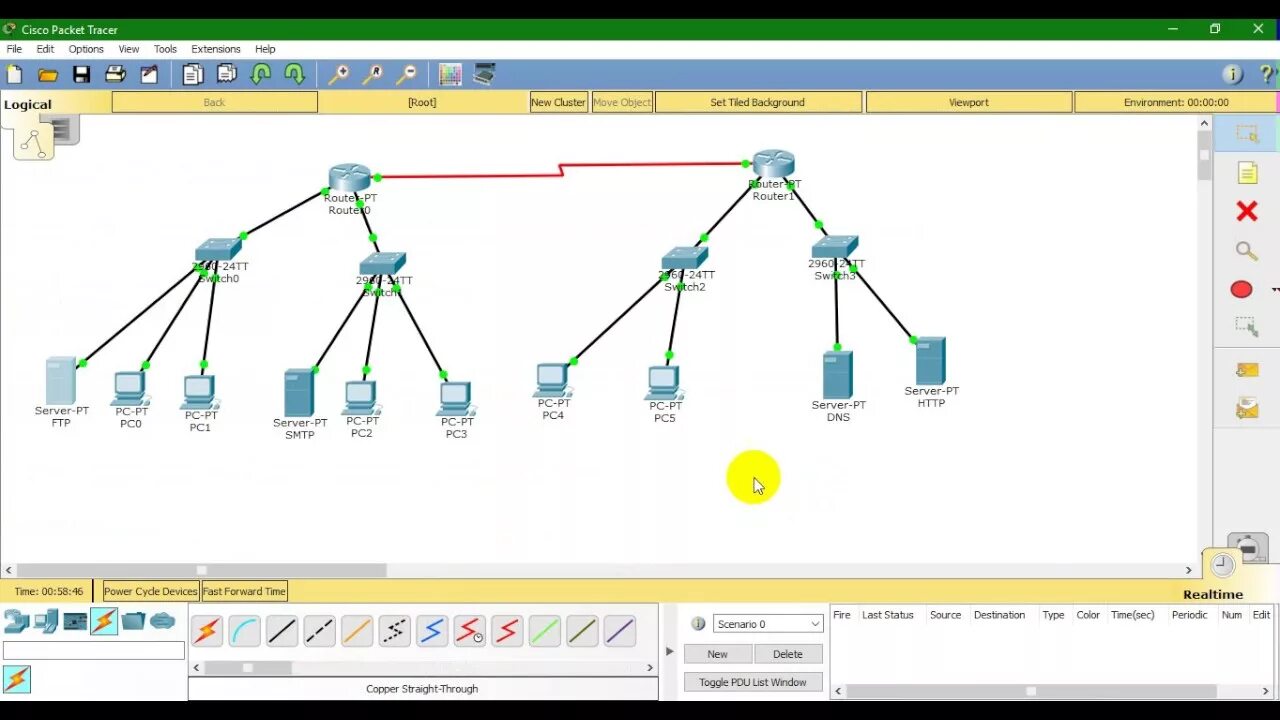The width and height of the screenshot is (1280, 720).
Task: Pick the Automatically Choose Connection Type cable
Action: click(x=207, y=631)
